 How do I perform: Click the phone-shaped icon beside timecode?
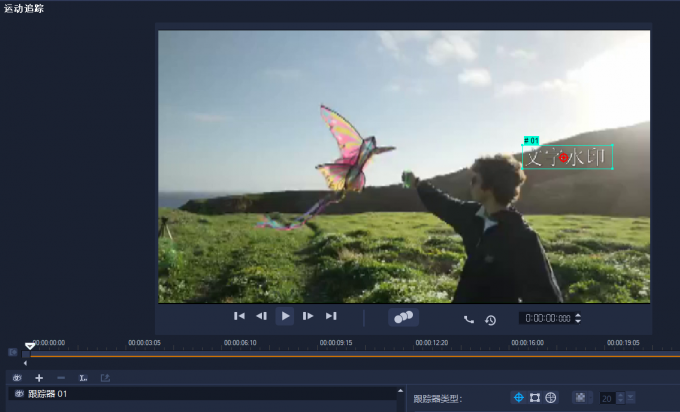(469, 320)
